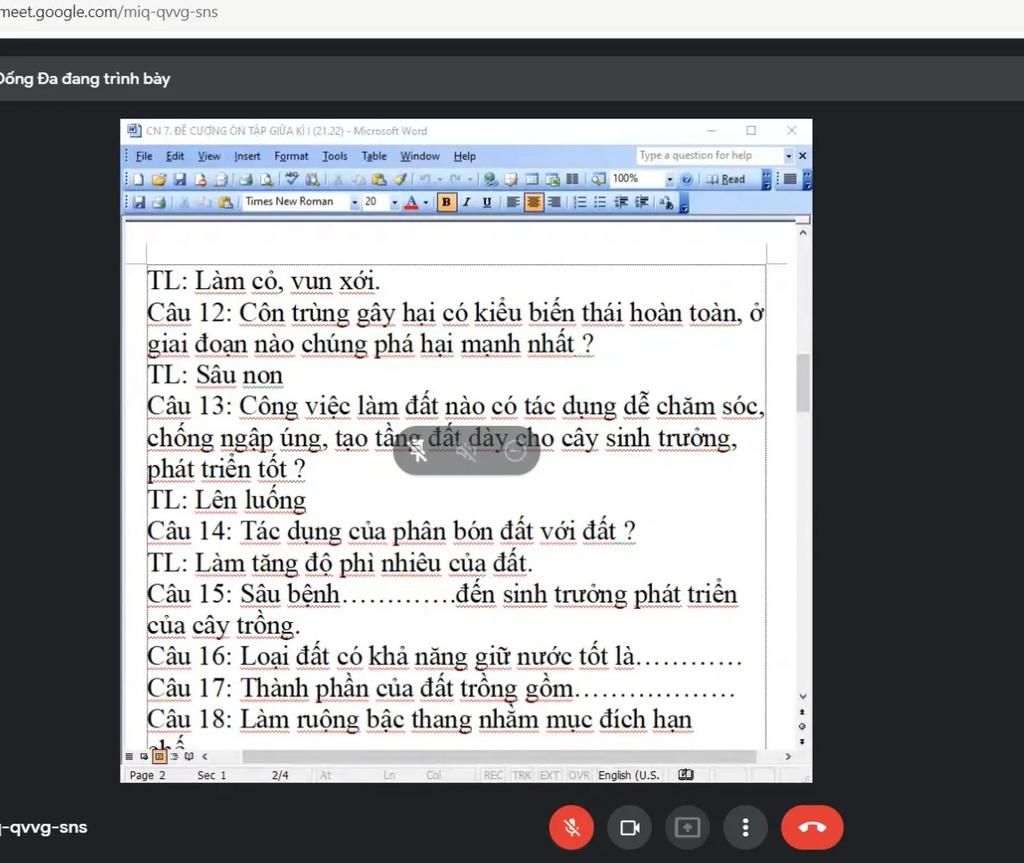Expand the undo history dropdown arrow

pos(440,180)
